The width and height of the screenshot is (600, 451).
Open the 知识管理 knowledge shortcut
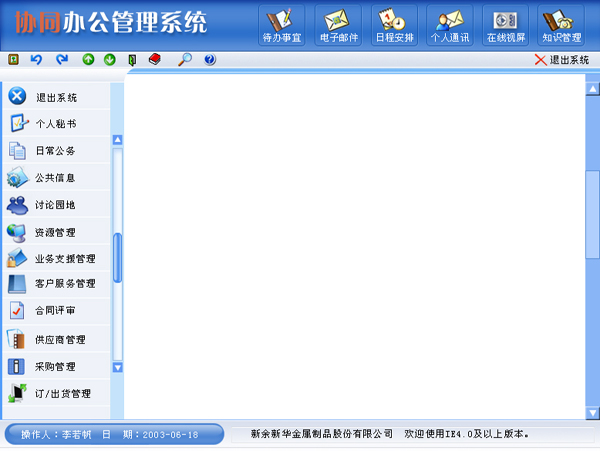point(561,25)
